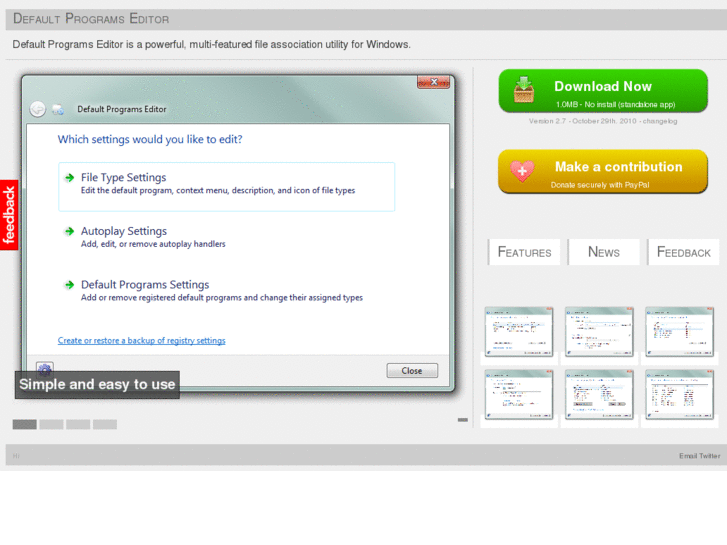Open middle screenshot thumbnail in bottom row

599,395
